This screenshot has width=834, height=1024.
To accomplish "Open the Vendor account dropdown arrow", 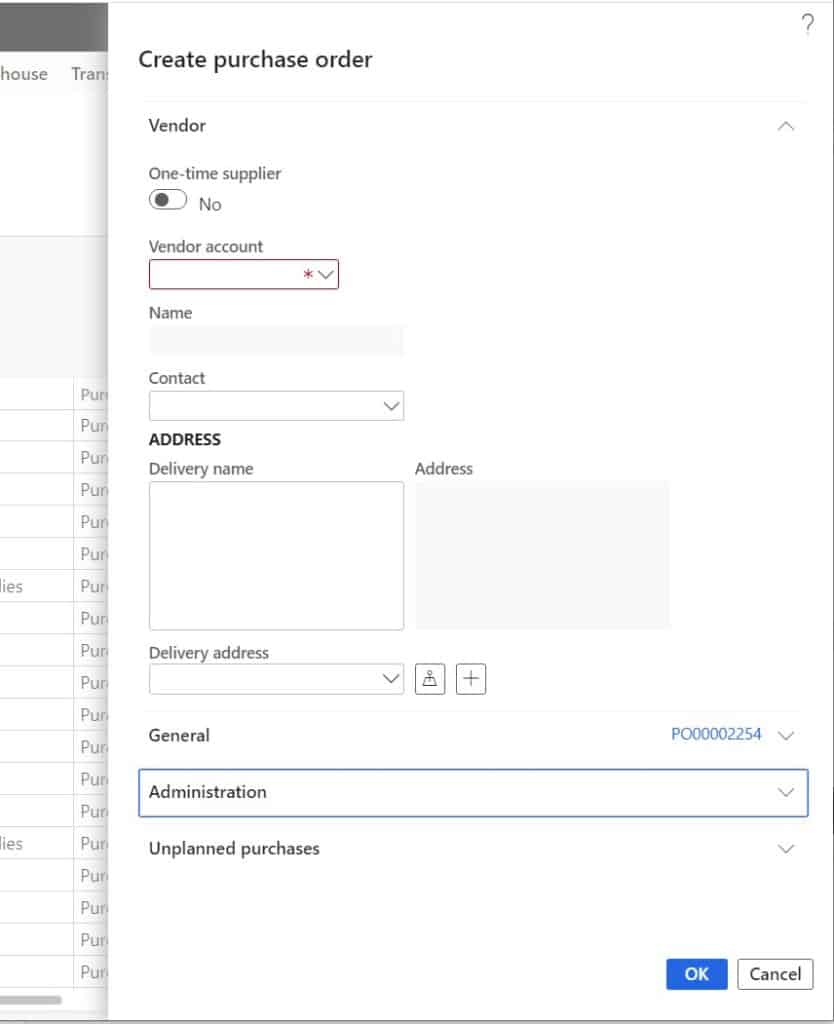I will (327, 275).
